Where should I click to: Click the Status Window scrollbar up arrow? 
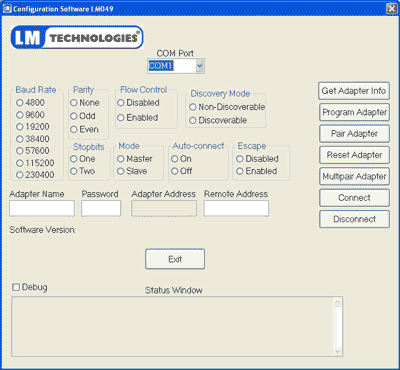pyautogui.click(x=337, y=303)
